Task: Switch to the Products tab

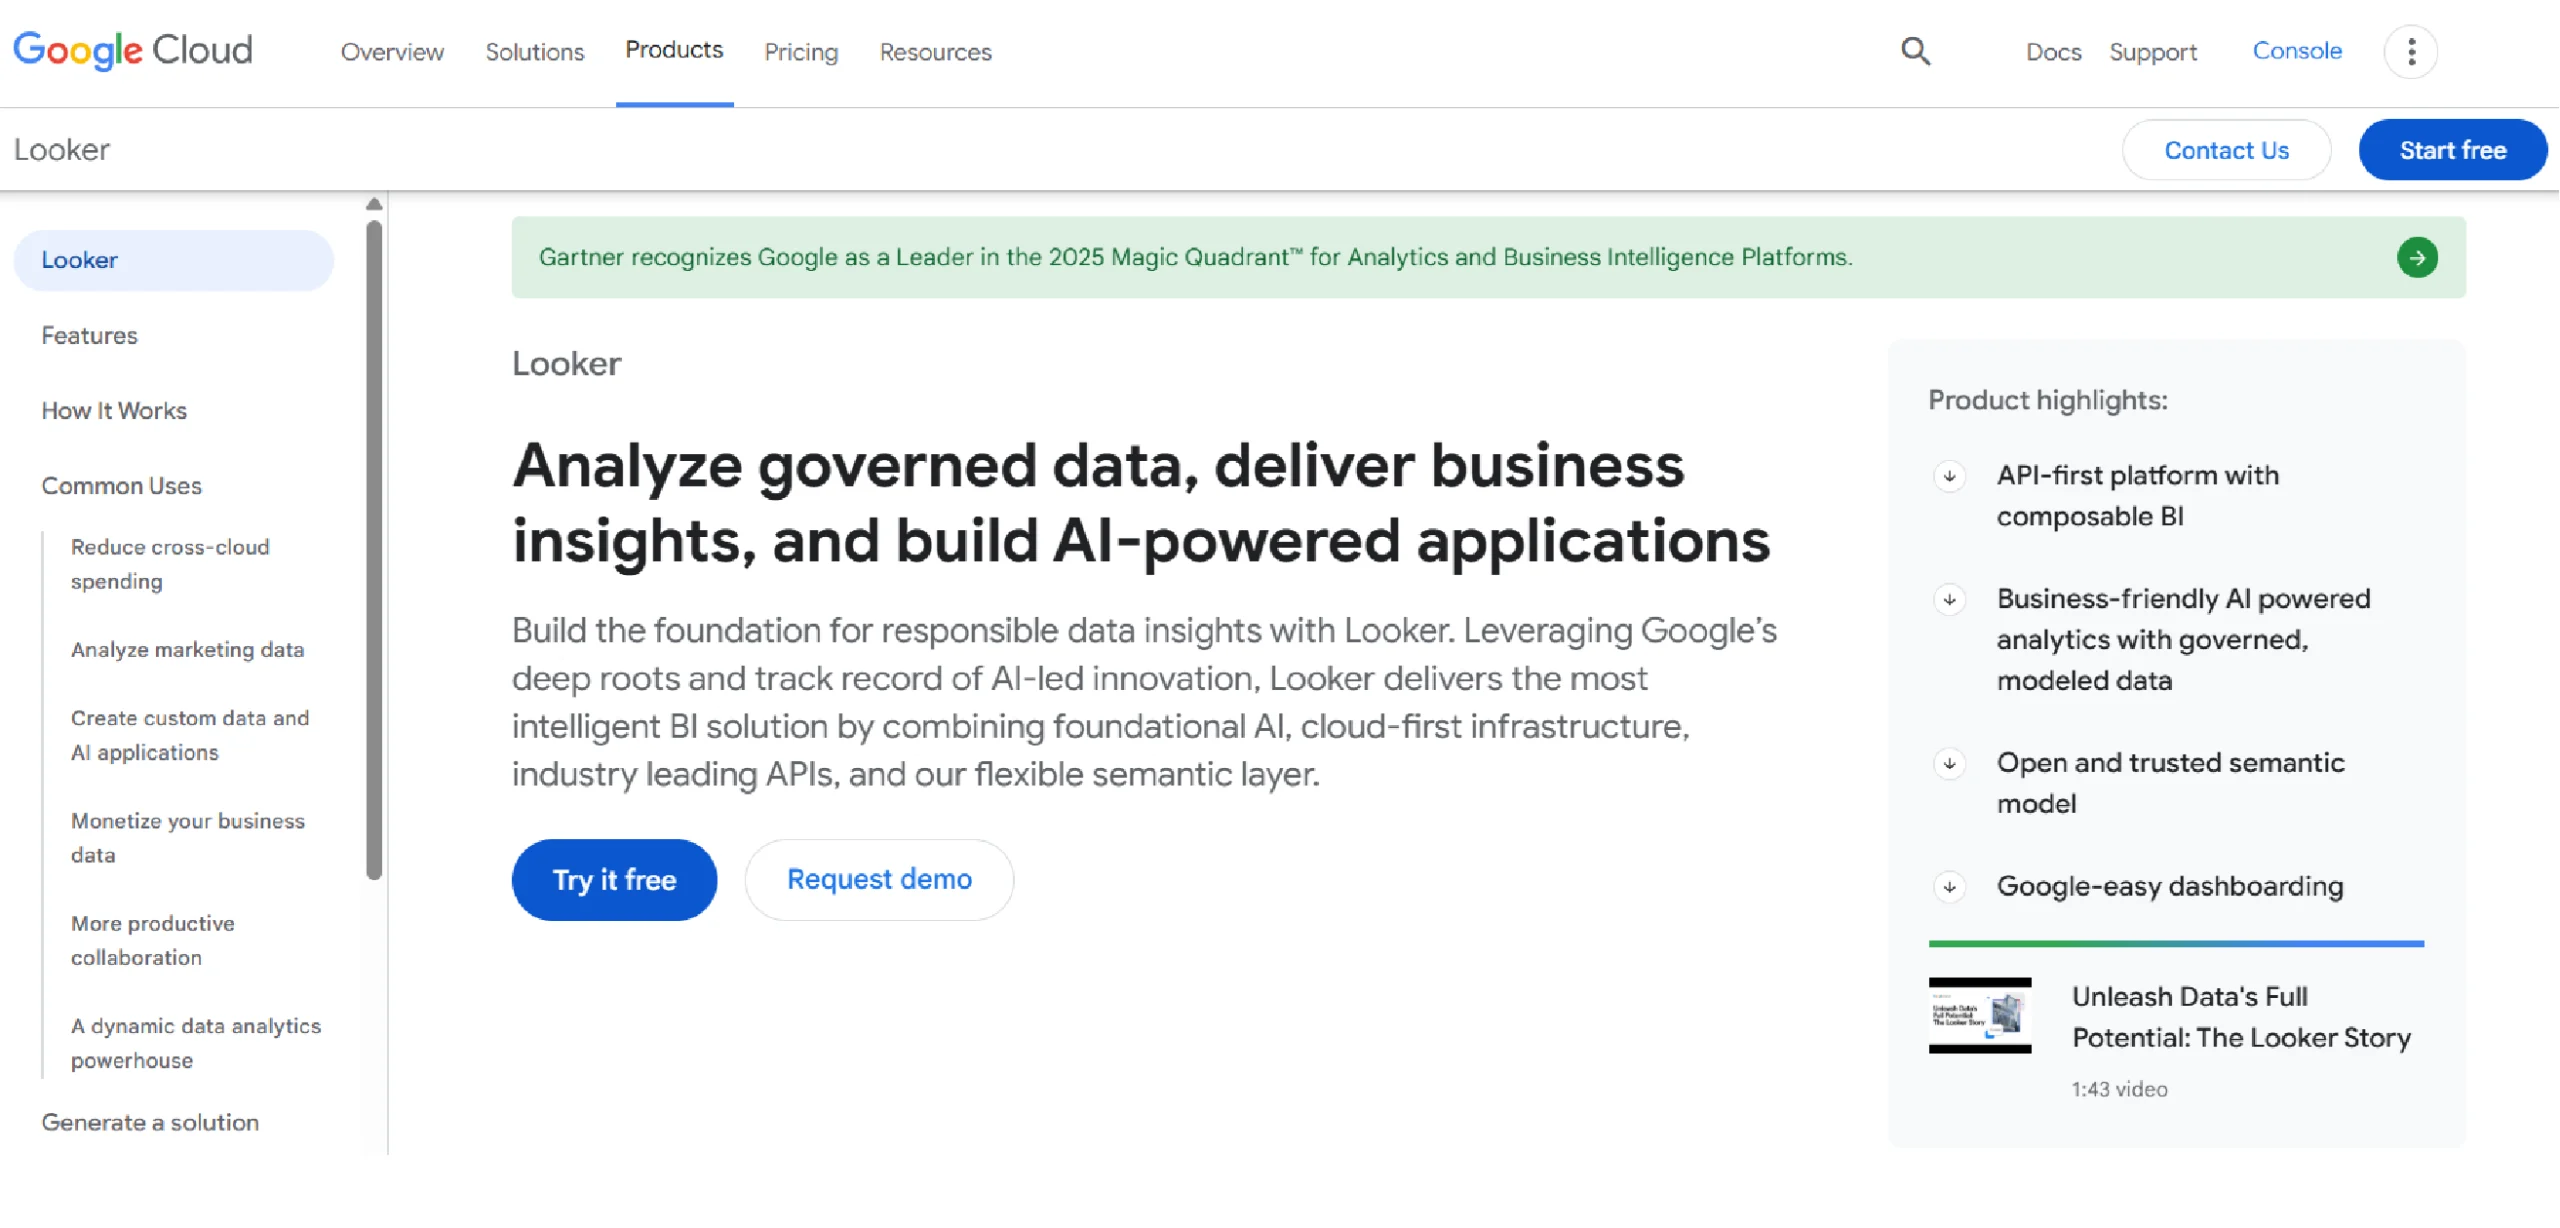Action: pyautogui.click(x=674, y=50)
